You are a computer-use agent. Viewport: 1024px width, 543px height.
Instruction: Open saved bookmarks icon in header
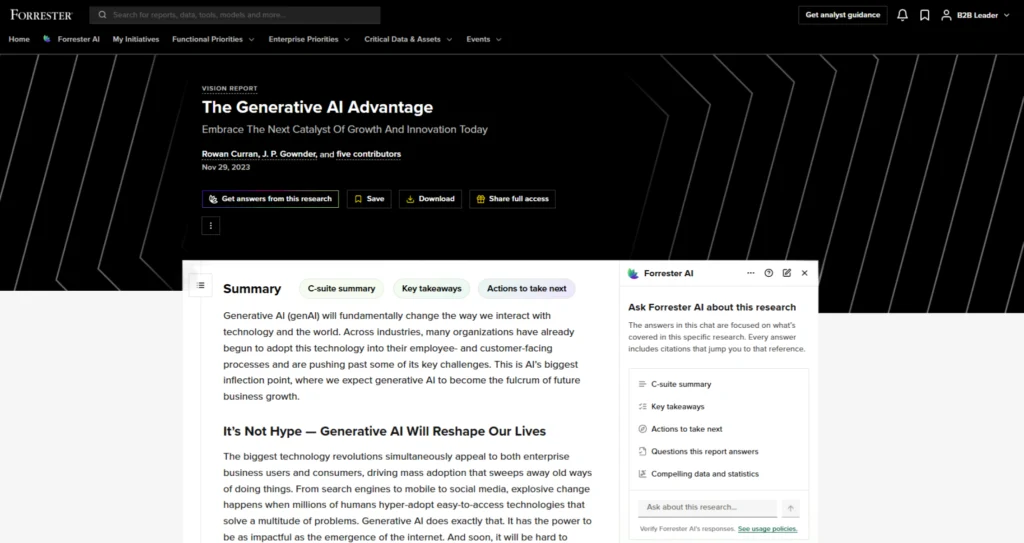pyautogui.click(x=925, y=15)
